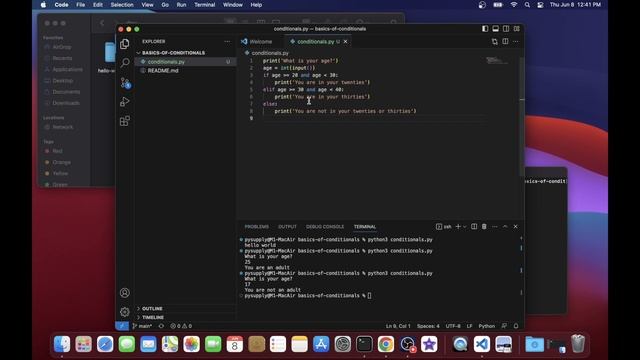
Task: Go to line via Ln 9, Col 1
Action: tap(398, 326)
